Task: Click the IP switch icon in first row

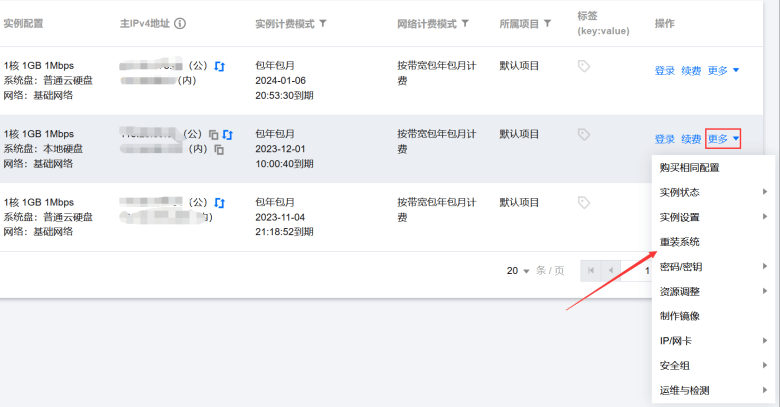Action: click(219, 66)
